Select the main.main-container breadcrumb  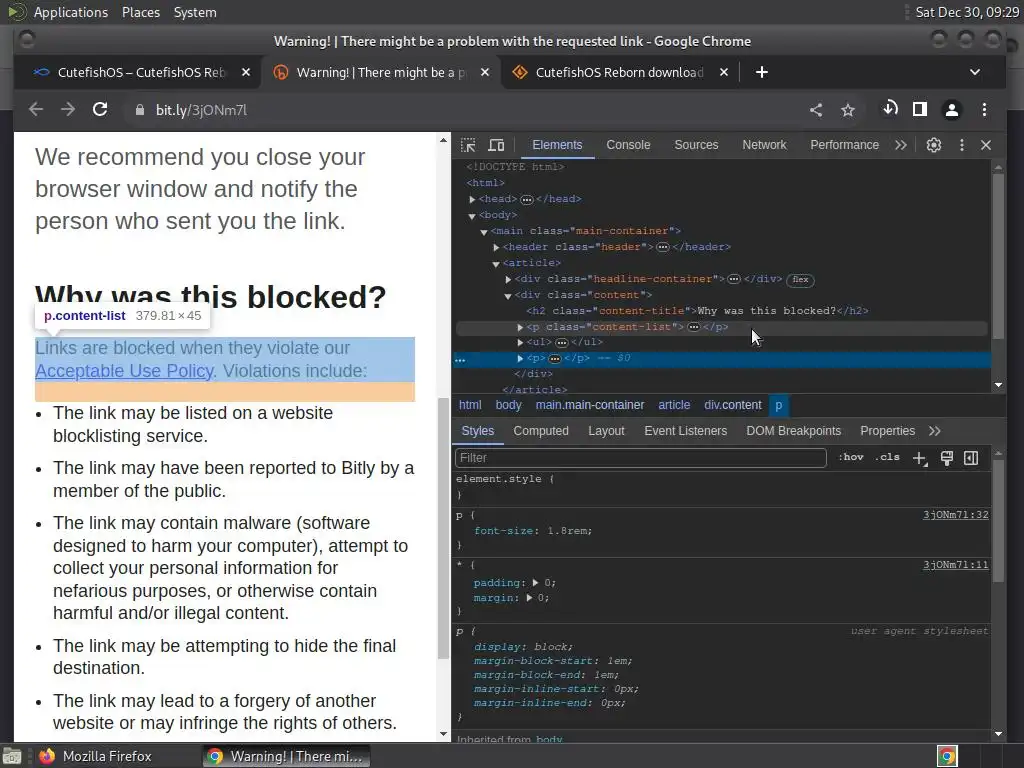click(590, 405)
